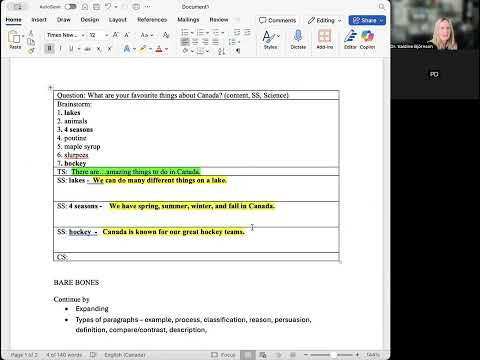480x360 pixels.
Task: Toggle Center paragraph alignment
Action: point(195,42)
